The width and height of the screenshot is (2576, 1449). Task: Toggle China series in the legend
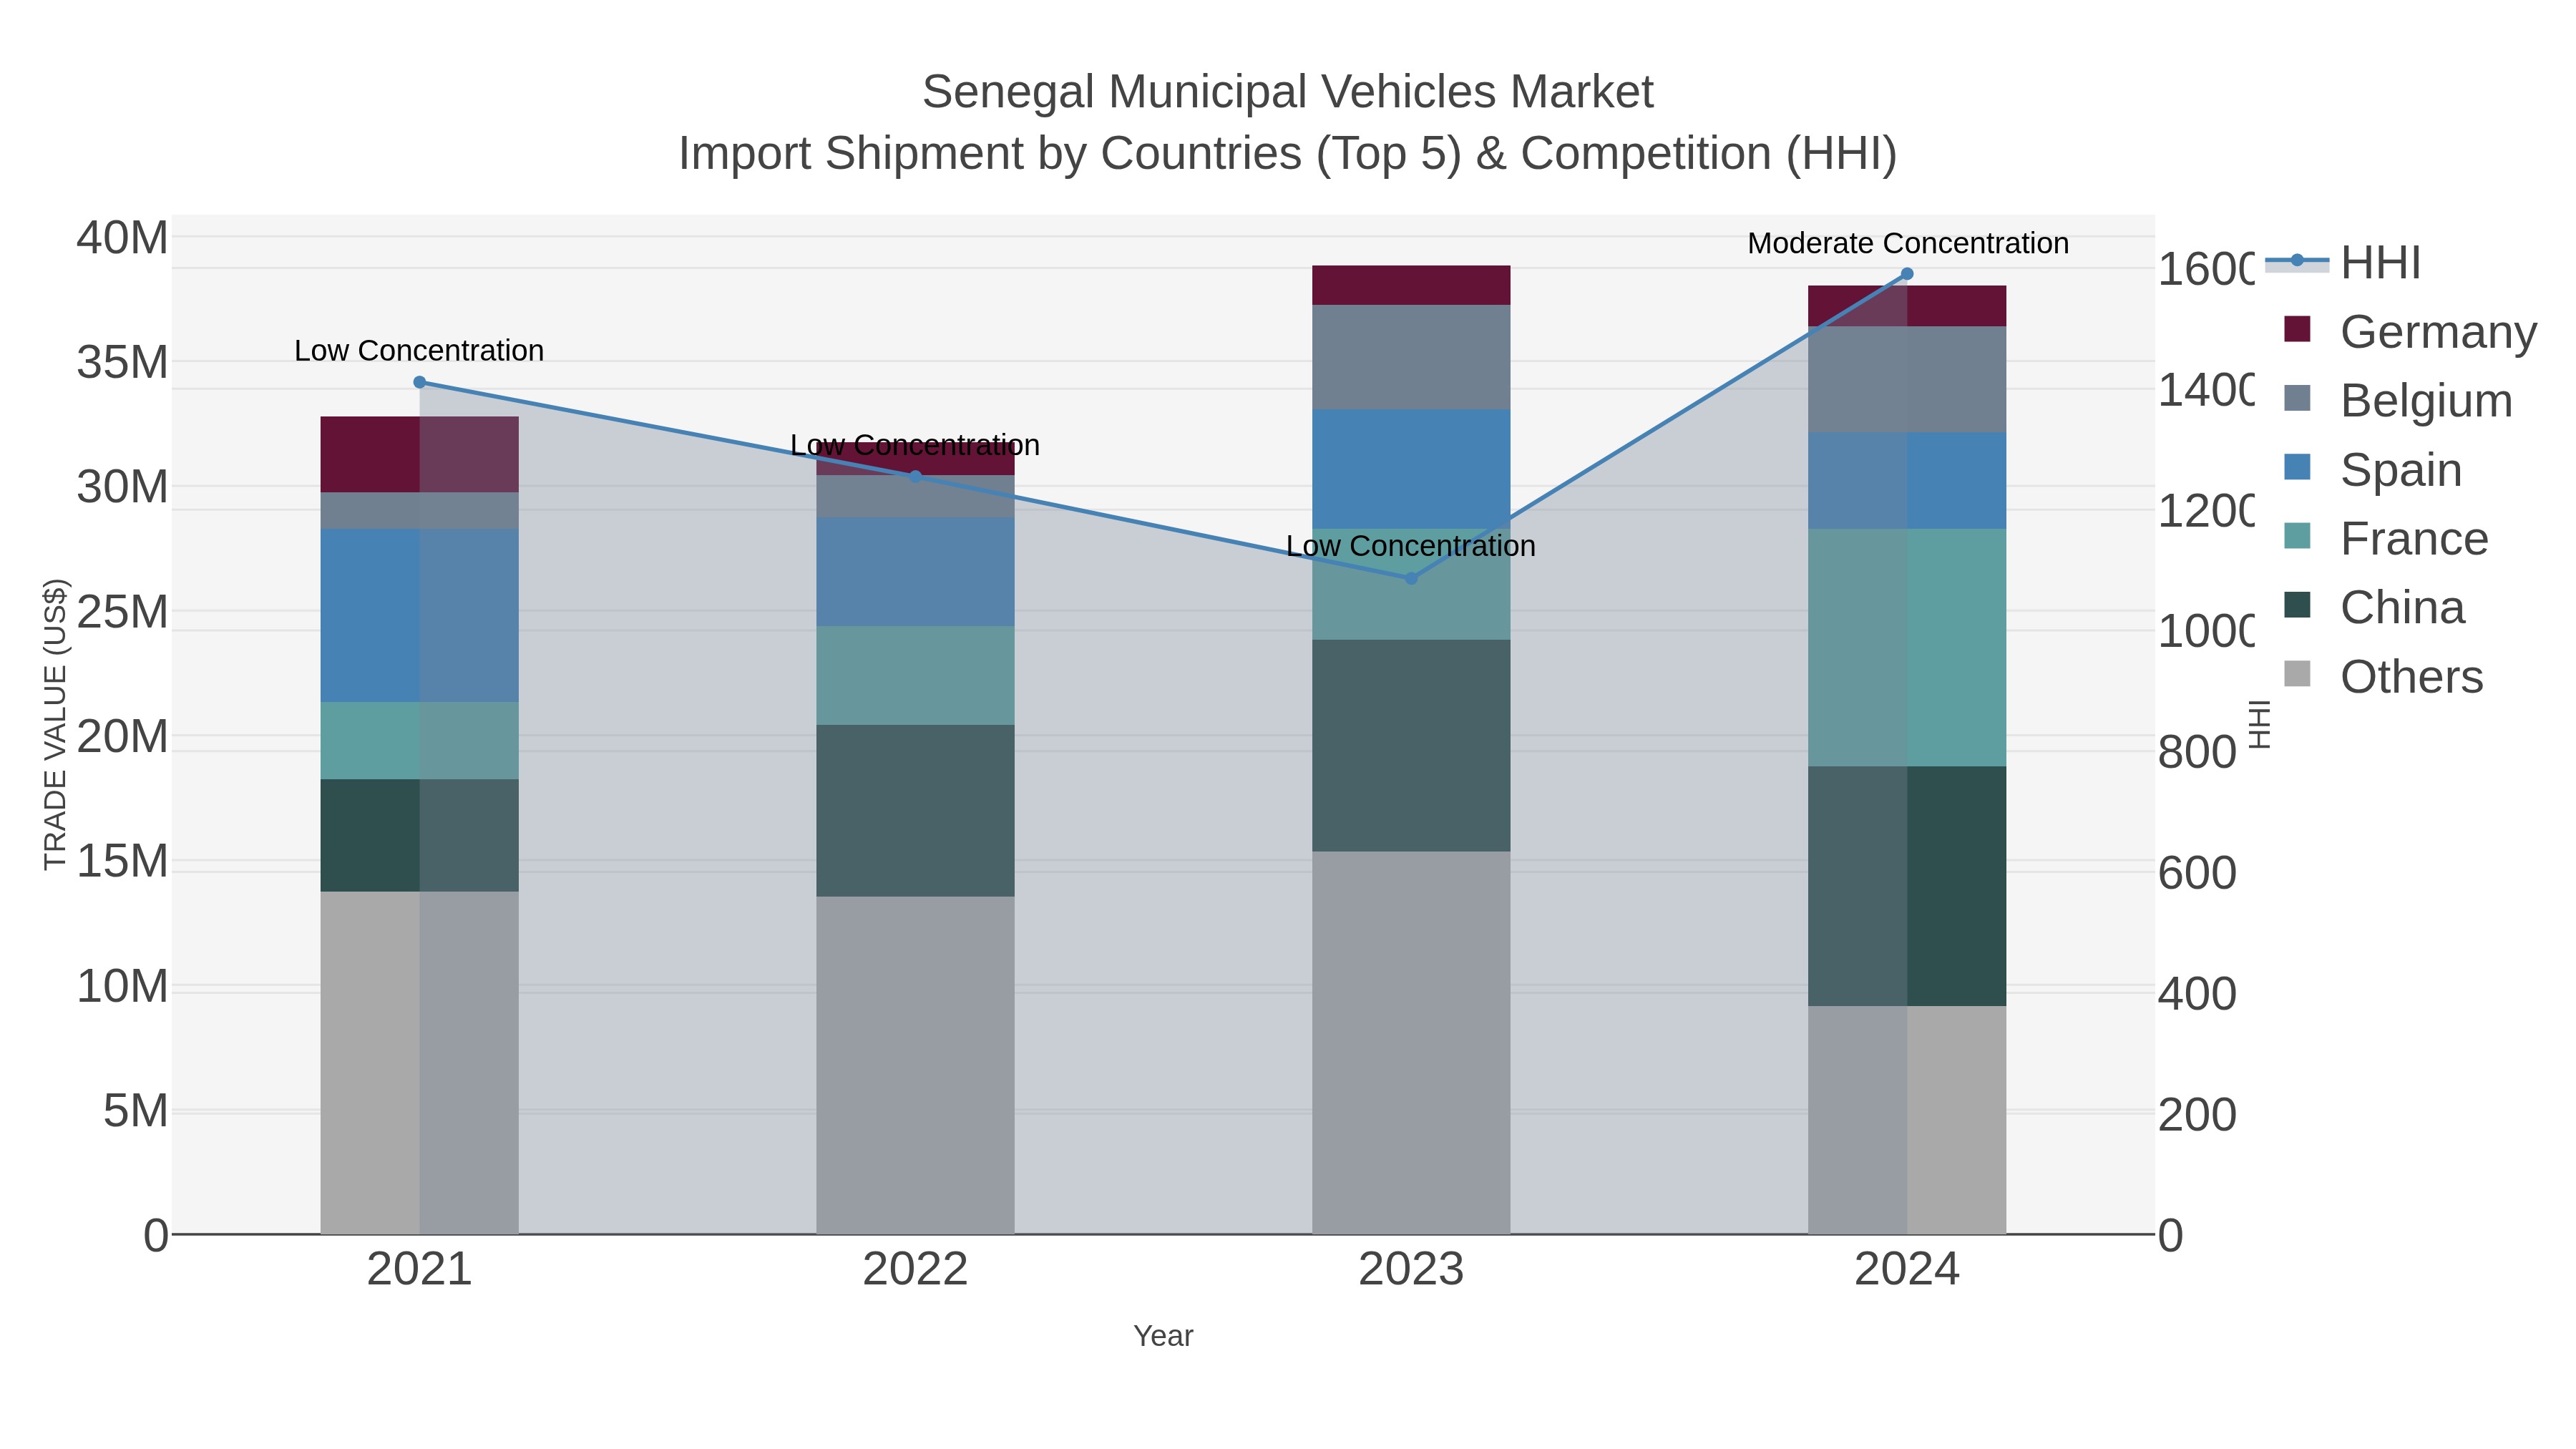[x=2374, y=607]
